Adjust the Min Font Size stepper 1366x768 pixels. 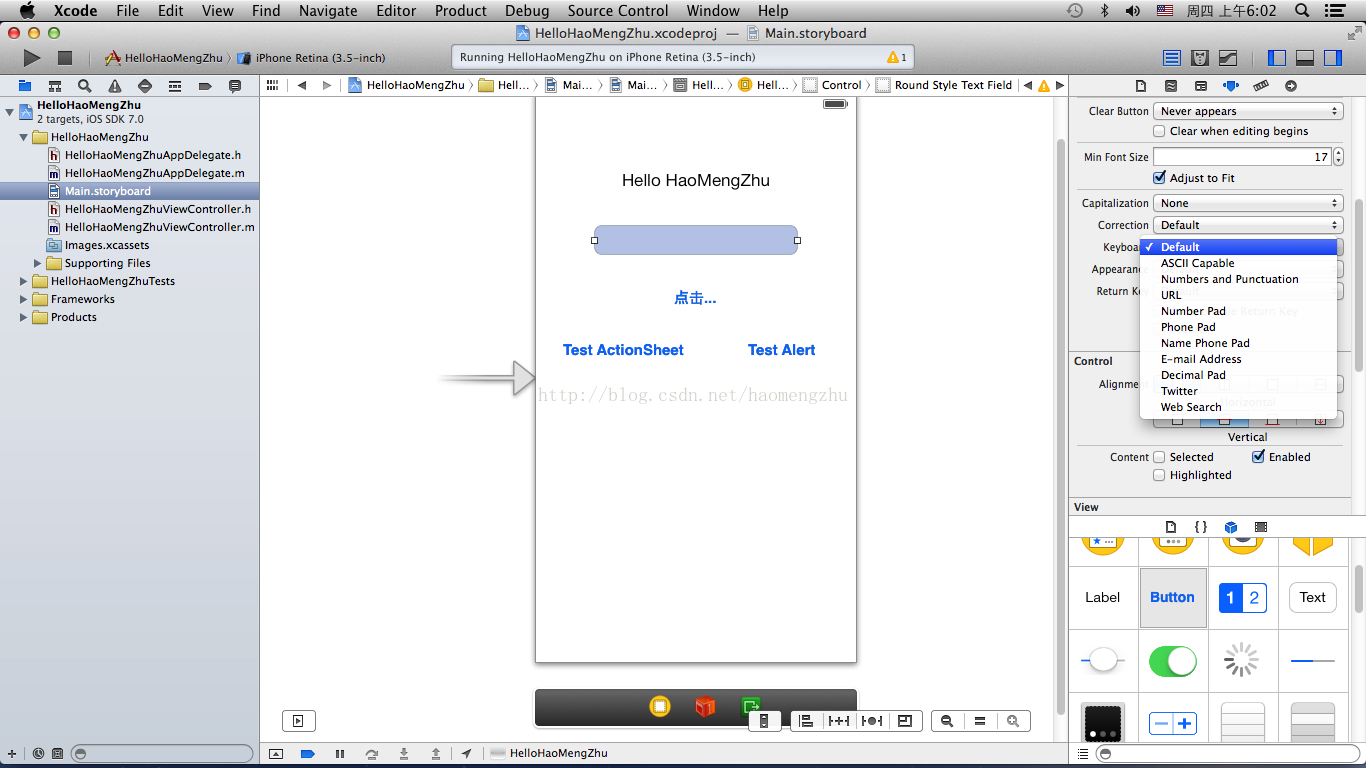[1339, 157]
